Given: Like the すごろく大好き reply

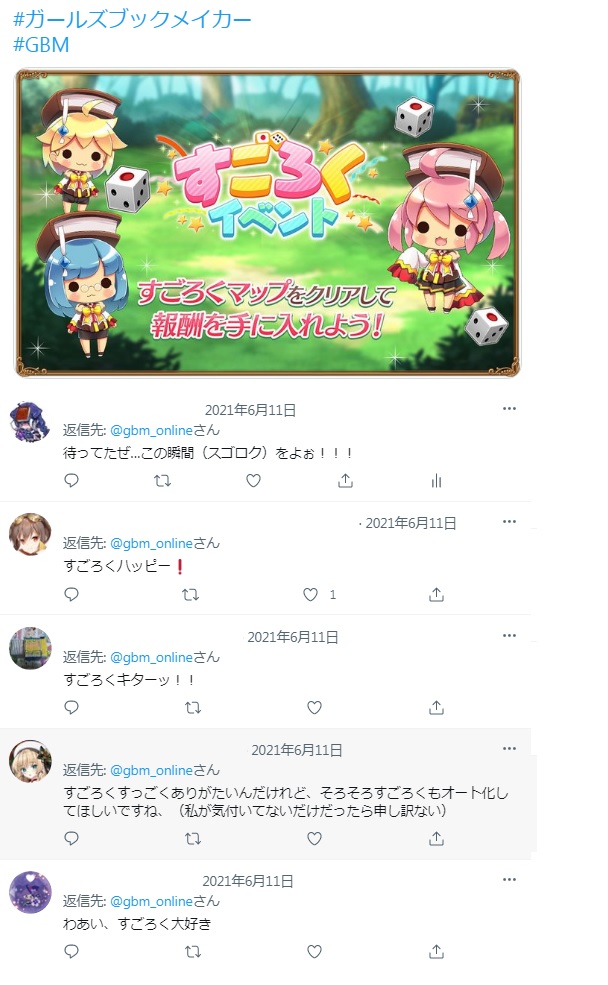Looking at the screenshot, I should click(314, 952).
